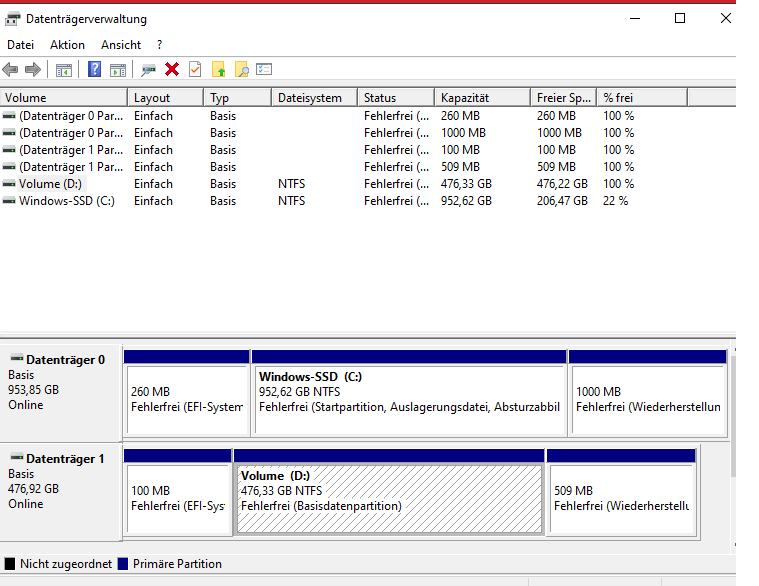Click the properties checkmark page icon

(x=195, y=70)
